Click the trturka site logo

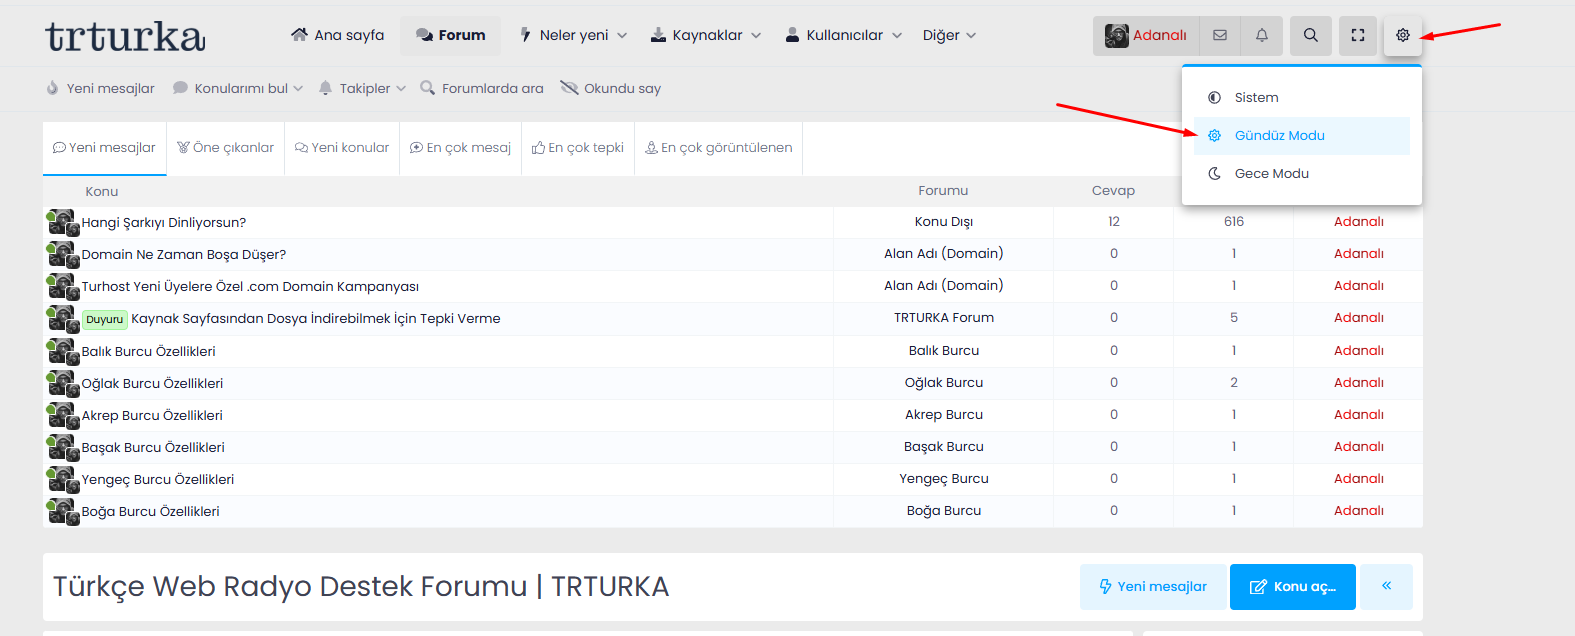pos(126,36)
